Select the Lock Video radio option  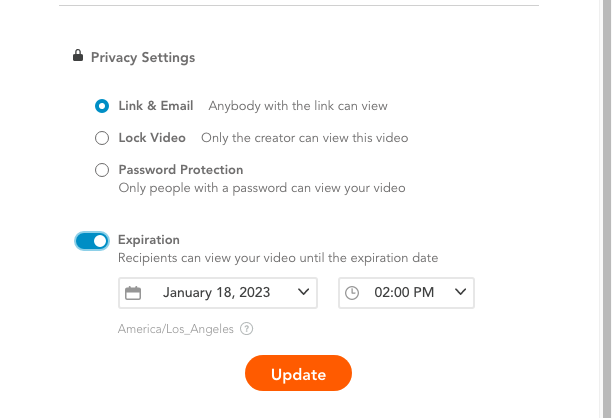coord(102,138)
